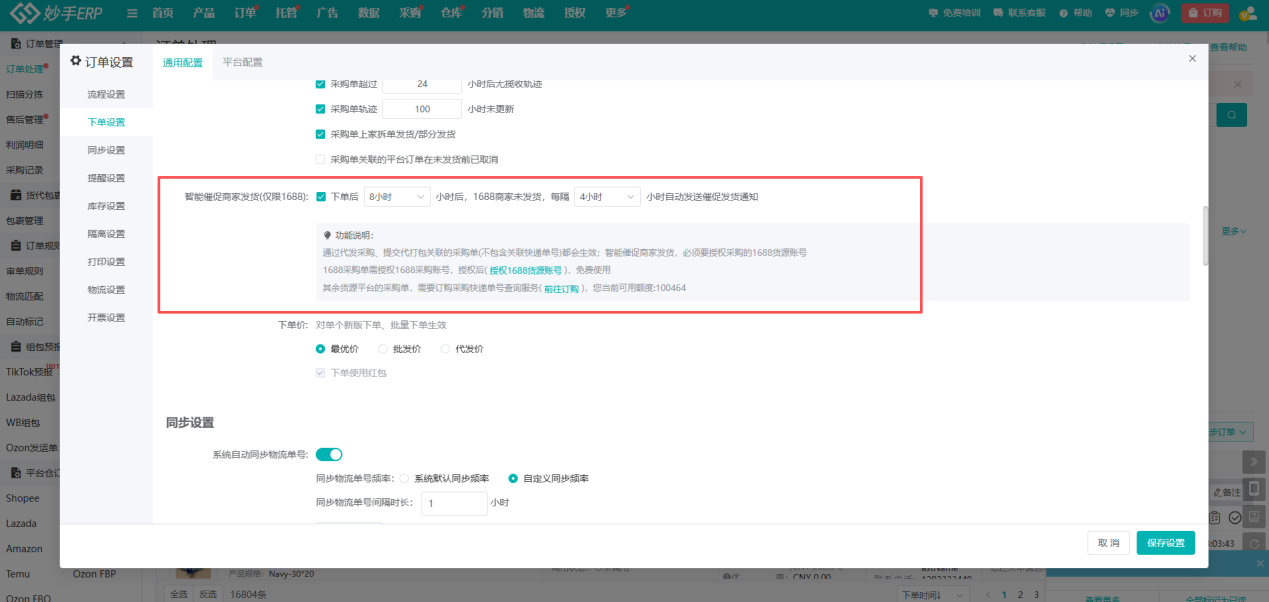Image resolution: width=1269 pixels, height=602 pixels.
Task: Click the 同步 sync icon in top bar
Action: (1121, 13)
